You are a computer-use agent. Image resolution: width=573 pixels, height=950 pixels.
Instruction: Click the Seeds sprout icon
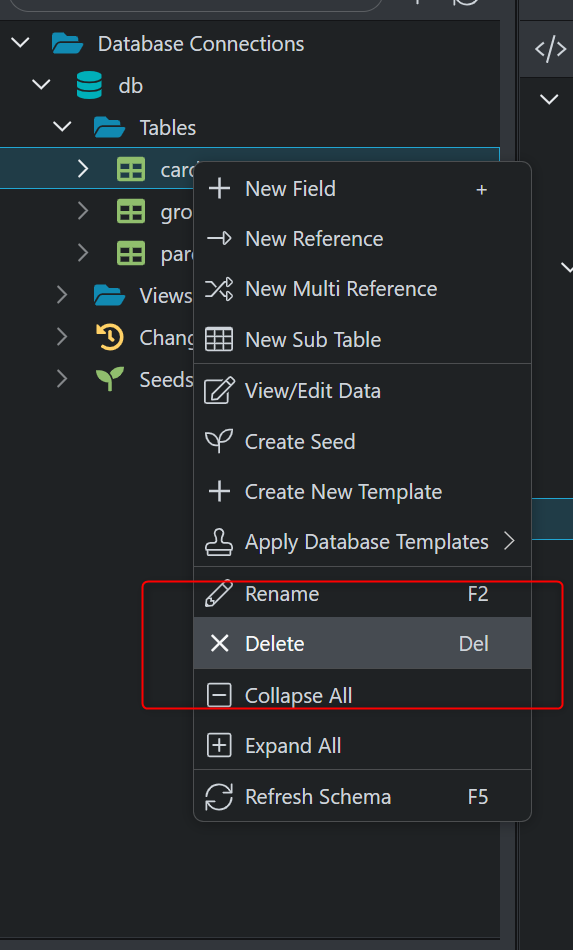coord(110,379)
